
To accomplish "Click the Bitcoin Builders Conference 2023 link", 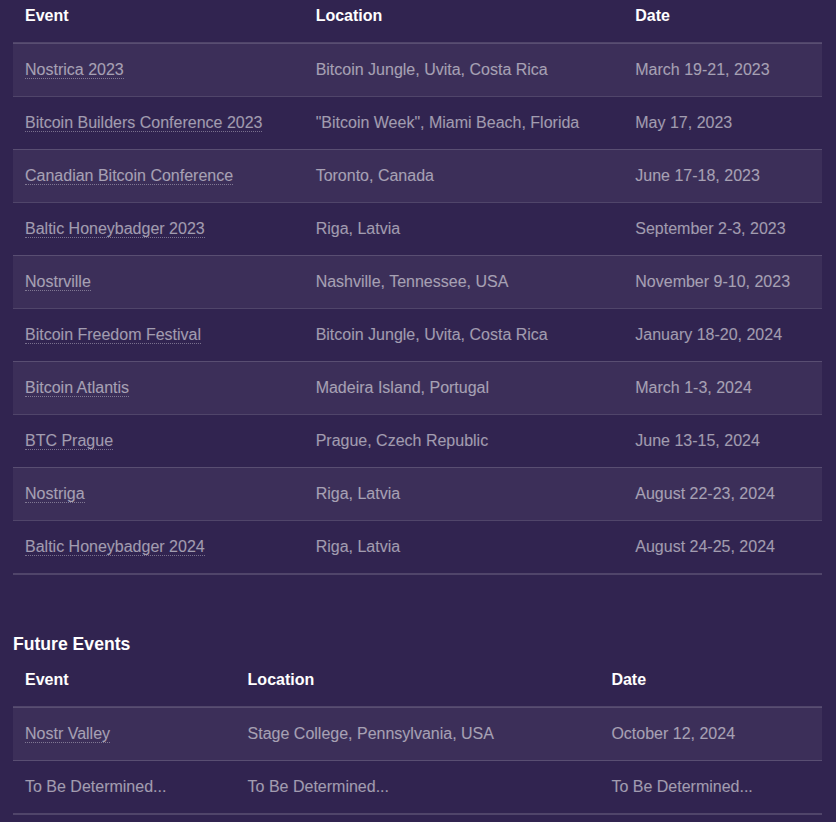I will point(143,123).
